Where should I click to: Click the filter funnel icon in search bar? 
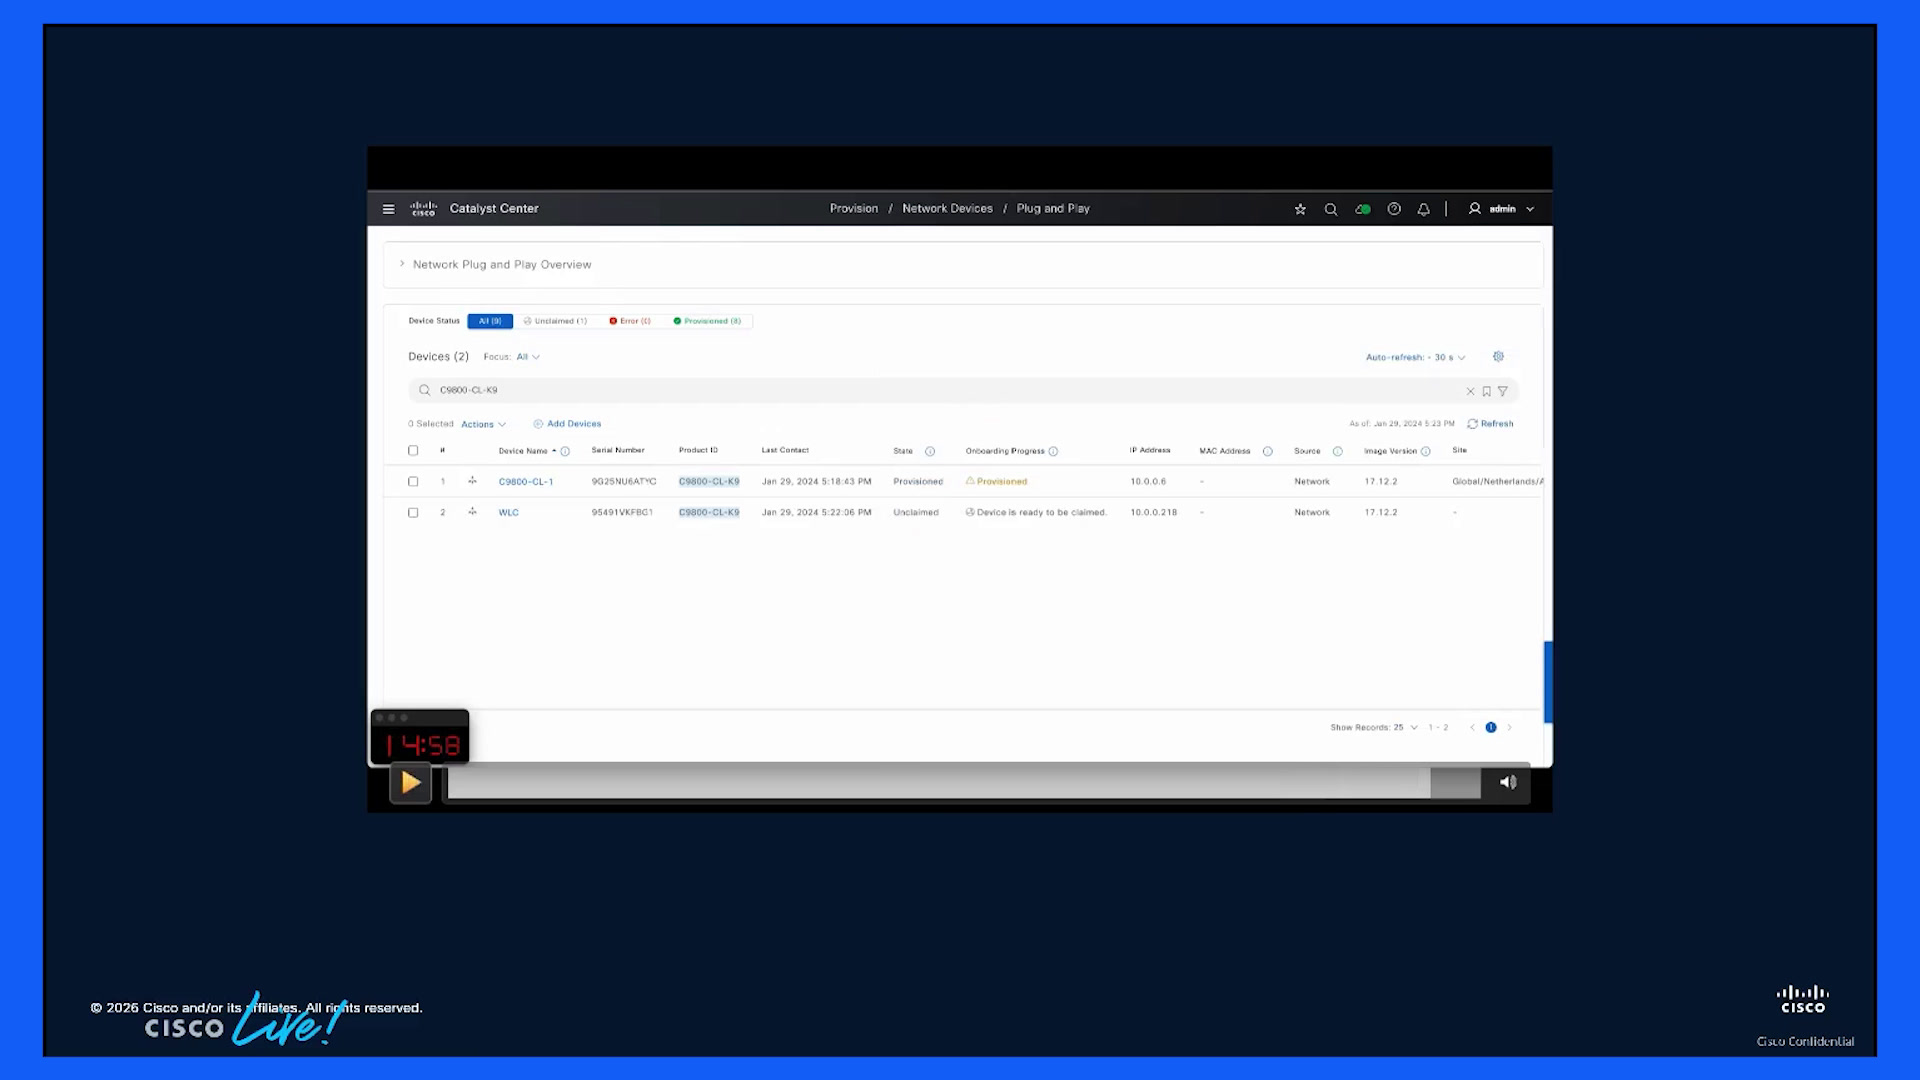[1502, 391]
